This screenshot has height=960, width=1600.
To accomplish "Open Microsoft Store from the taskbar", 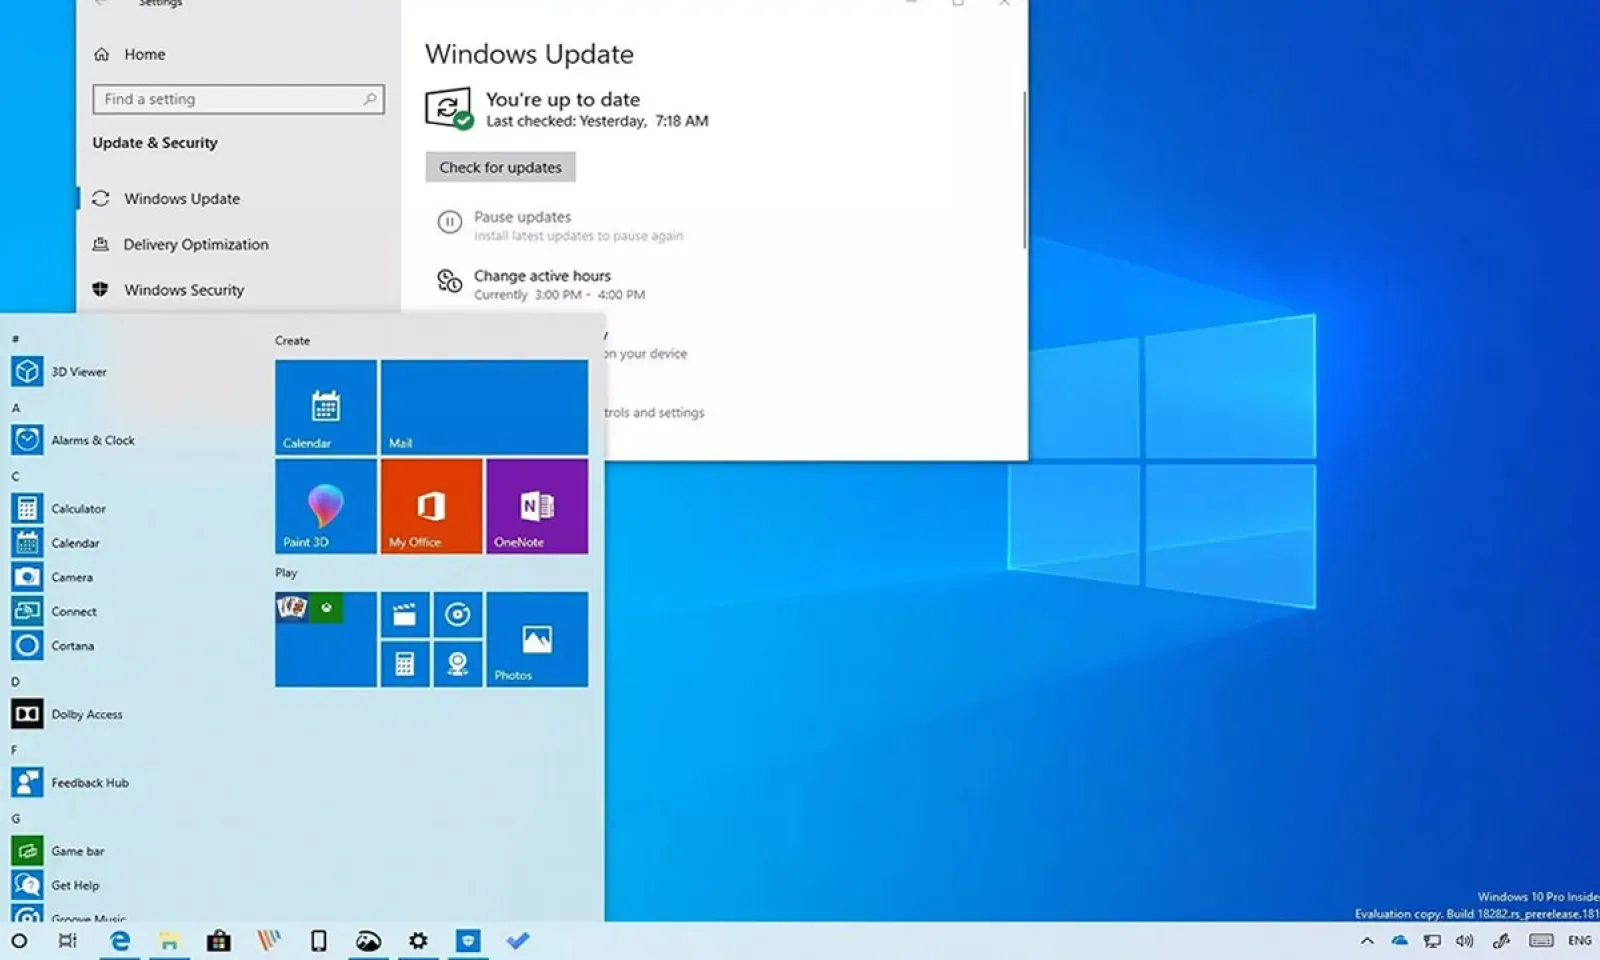I will click(218, 941).
